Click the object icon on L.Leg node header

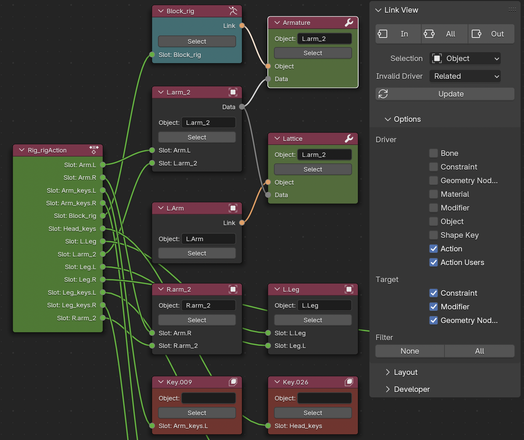(349, 289)
